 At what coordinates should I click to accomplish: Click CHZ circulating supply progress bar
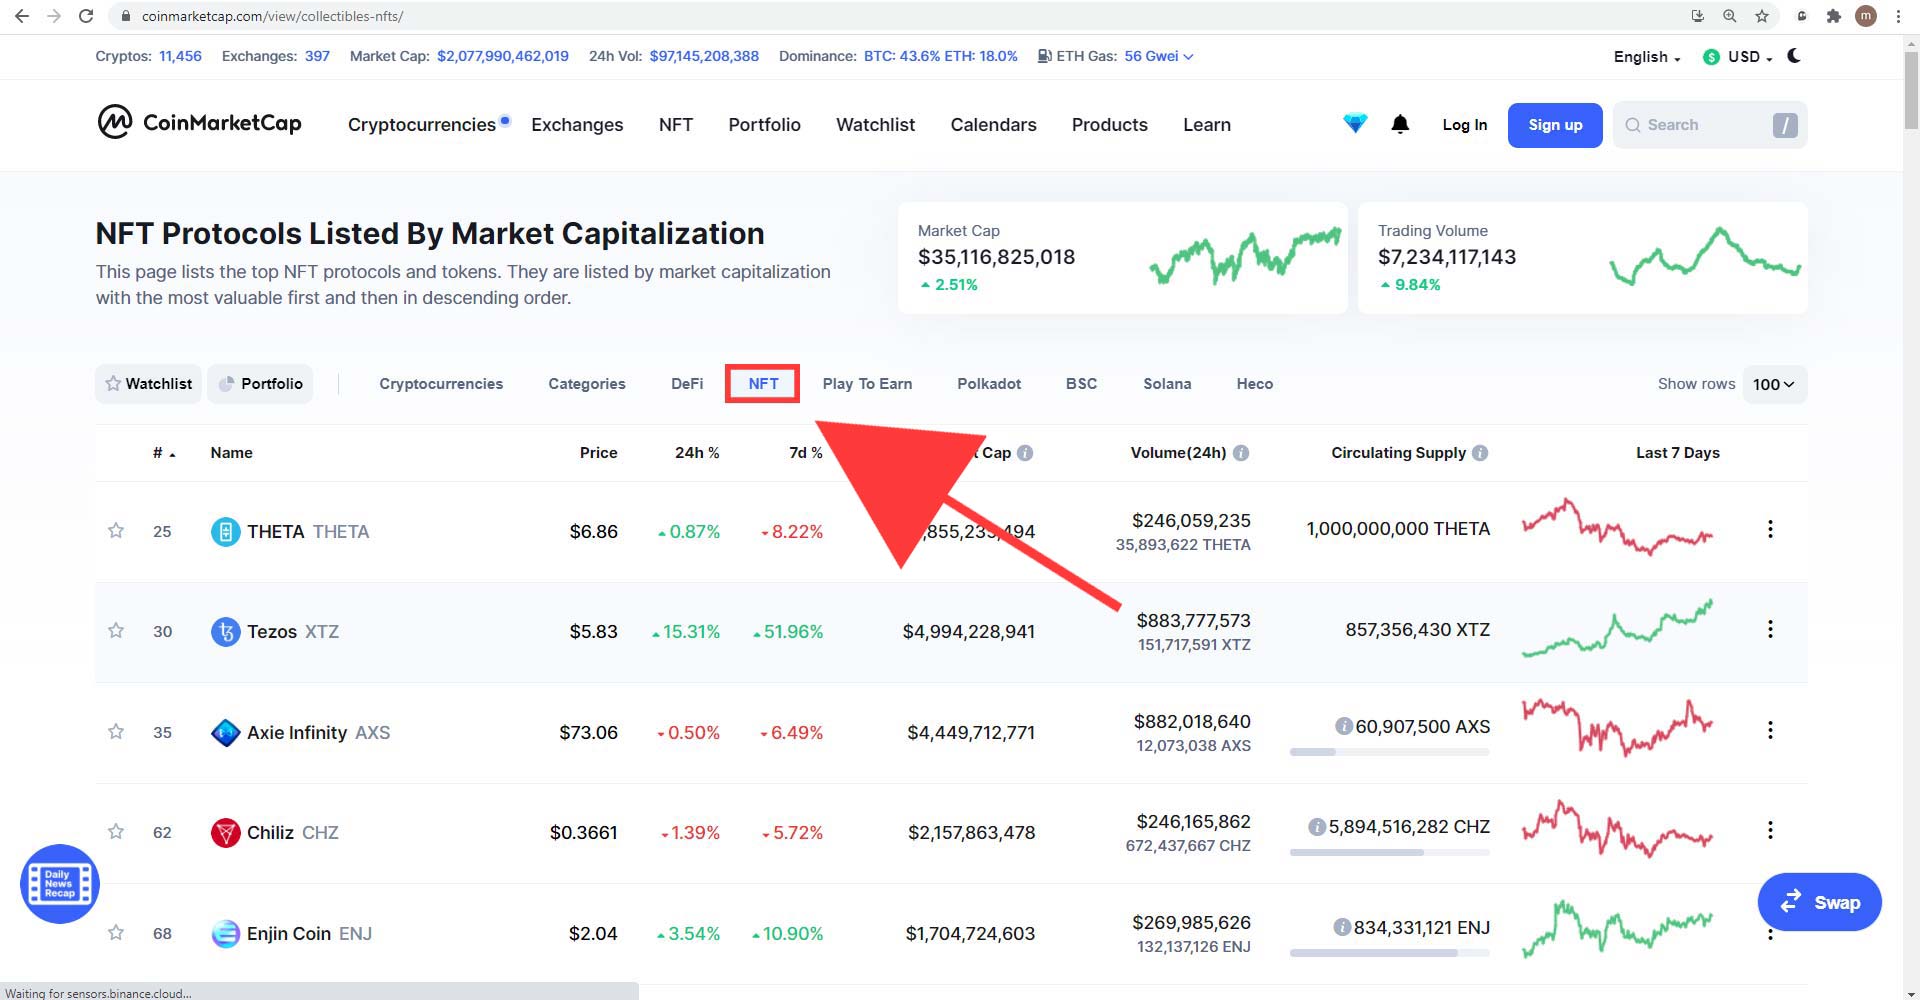tap(1389, 852)
